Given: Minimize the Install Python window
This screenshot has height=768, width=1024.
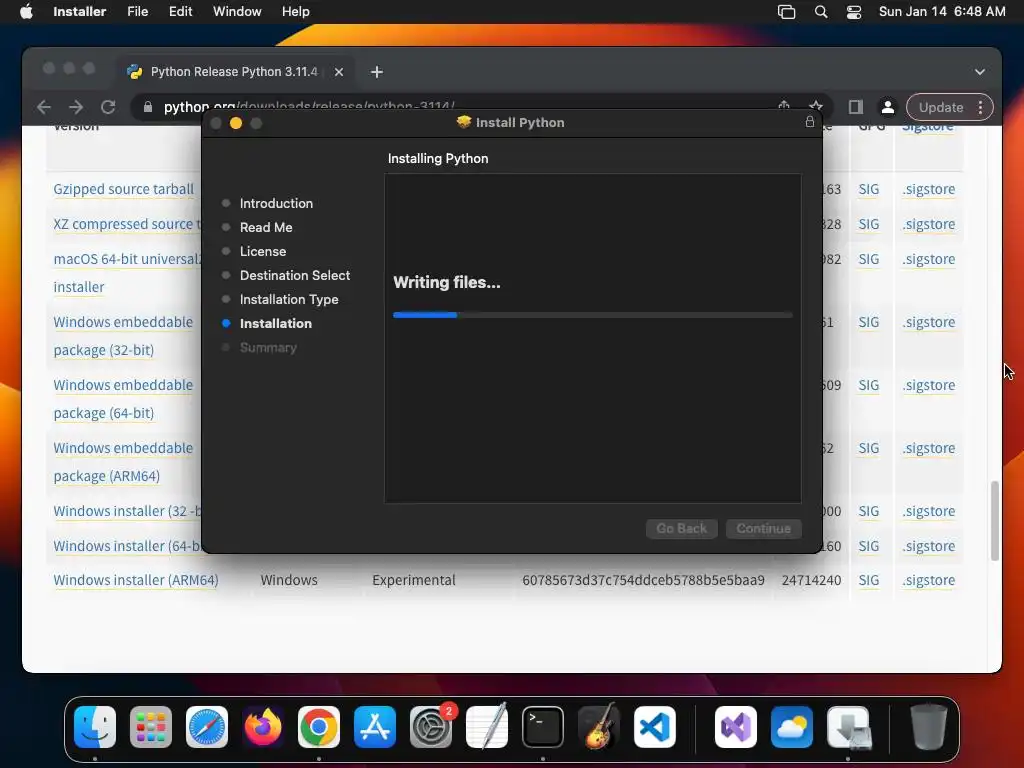Looking at the screenshot, I should (x=236, y=123).
